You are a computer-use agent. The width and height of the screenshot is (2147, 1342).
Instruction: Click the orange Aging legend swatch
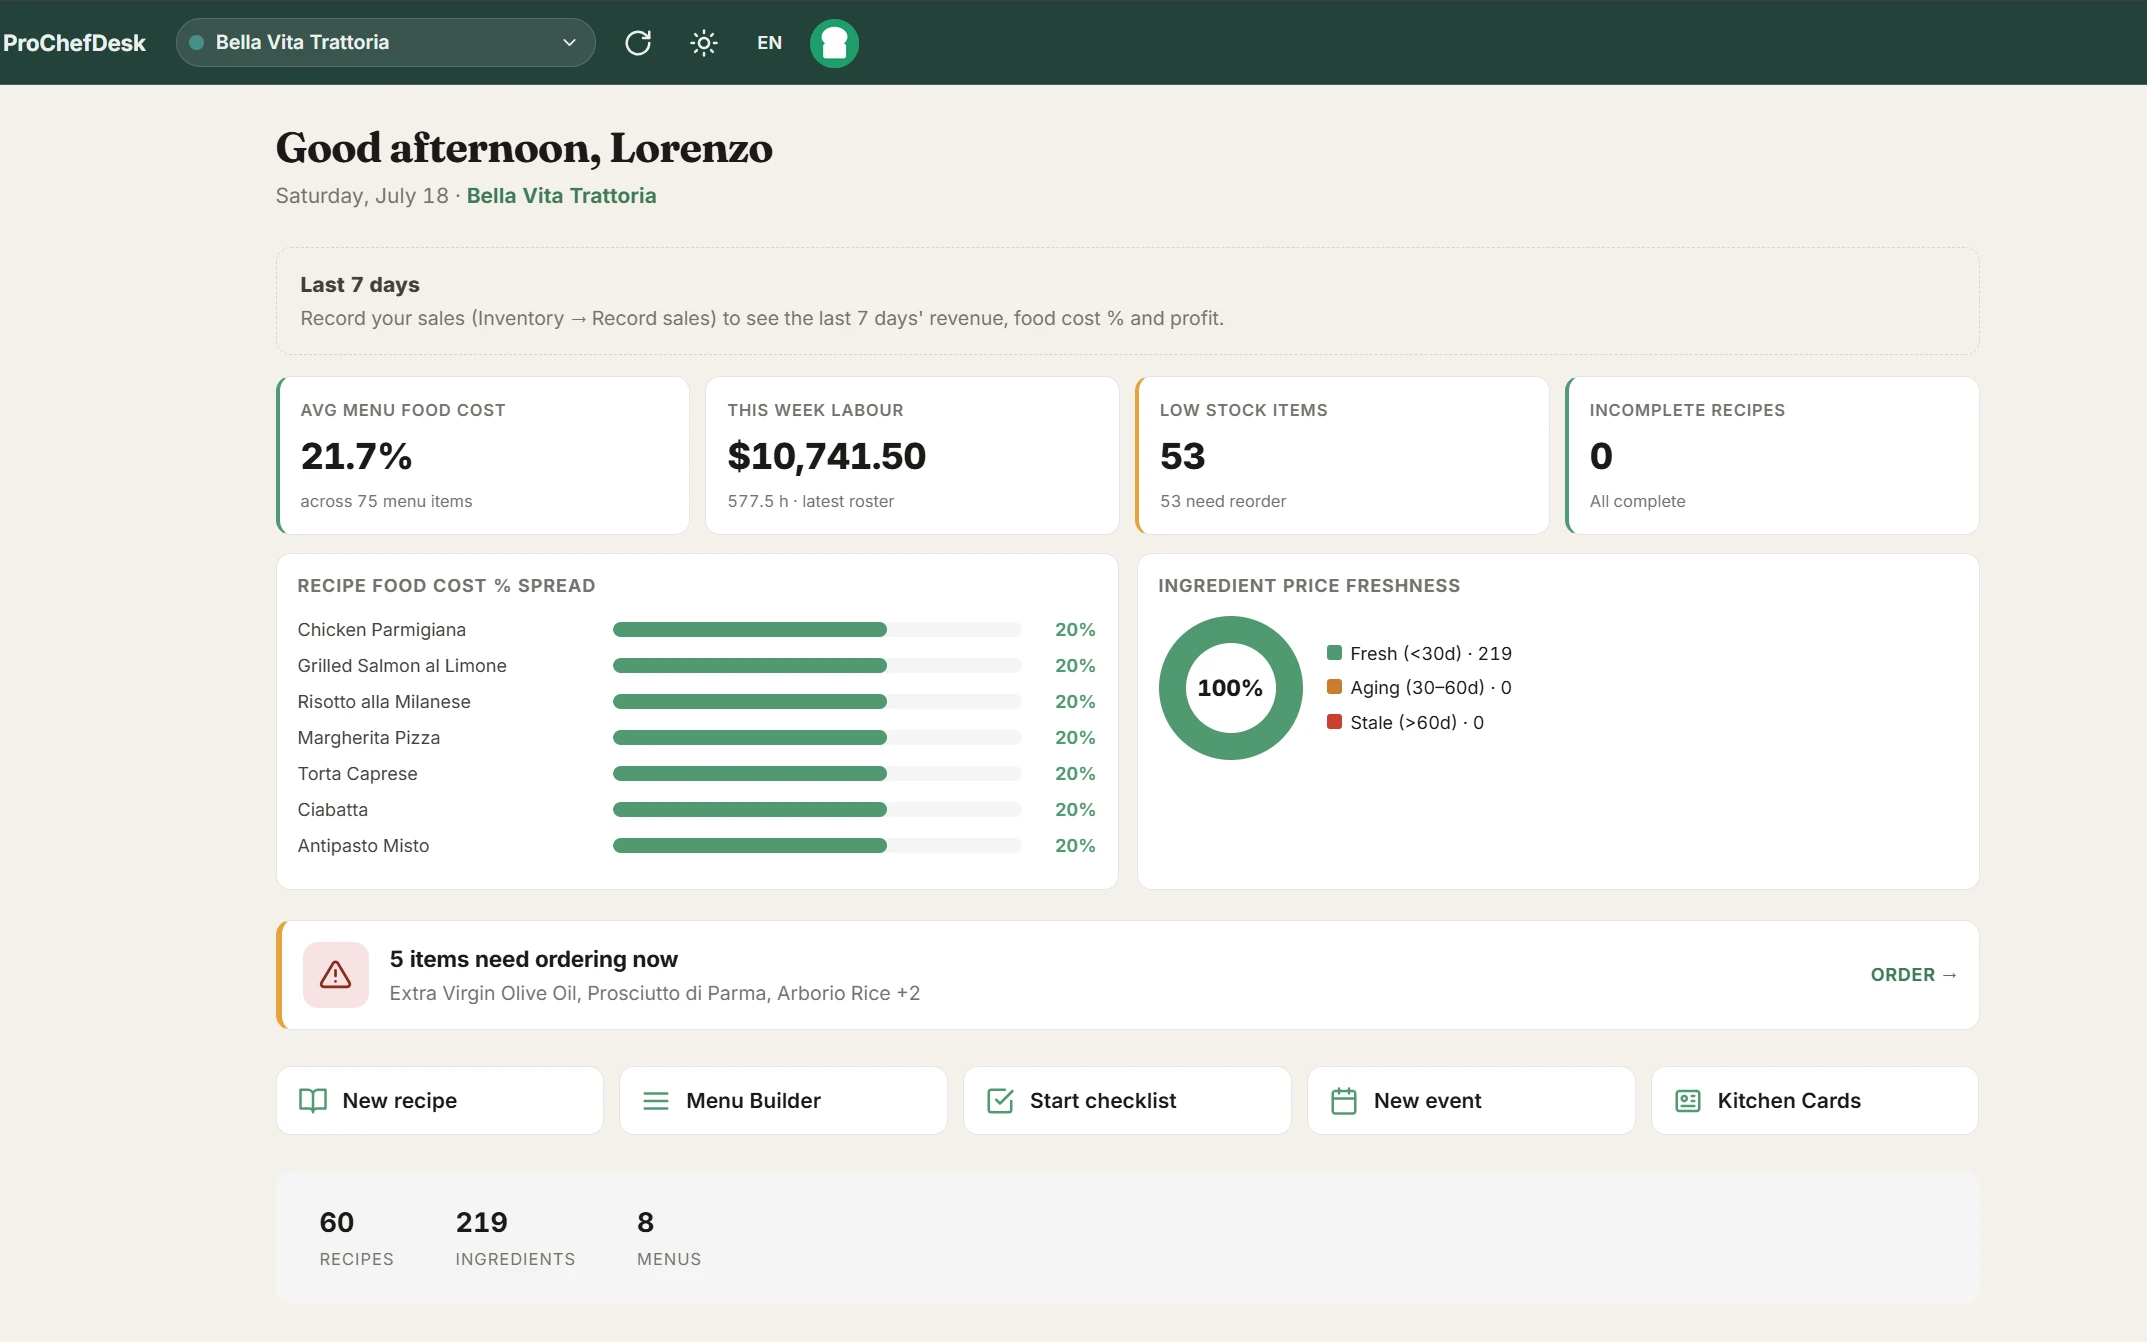click(x=1334, y=687)
